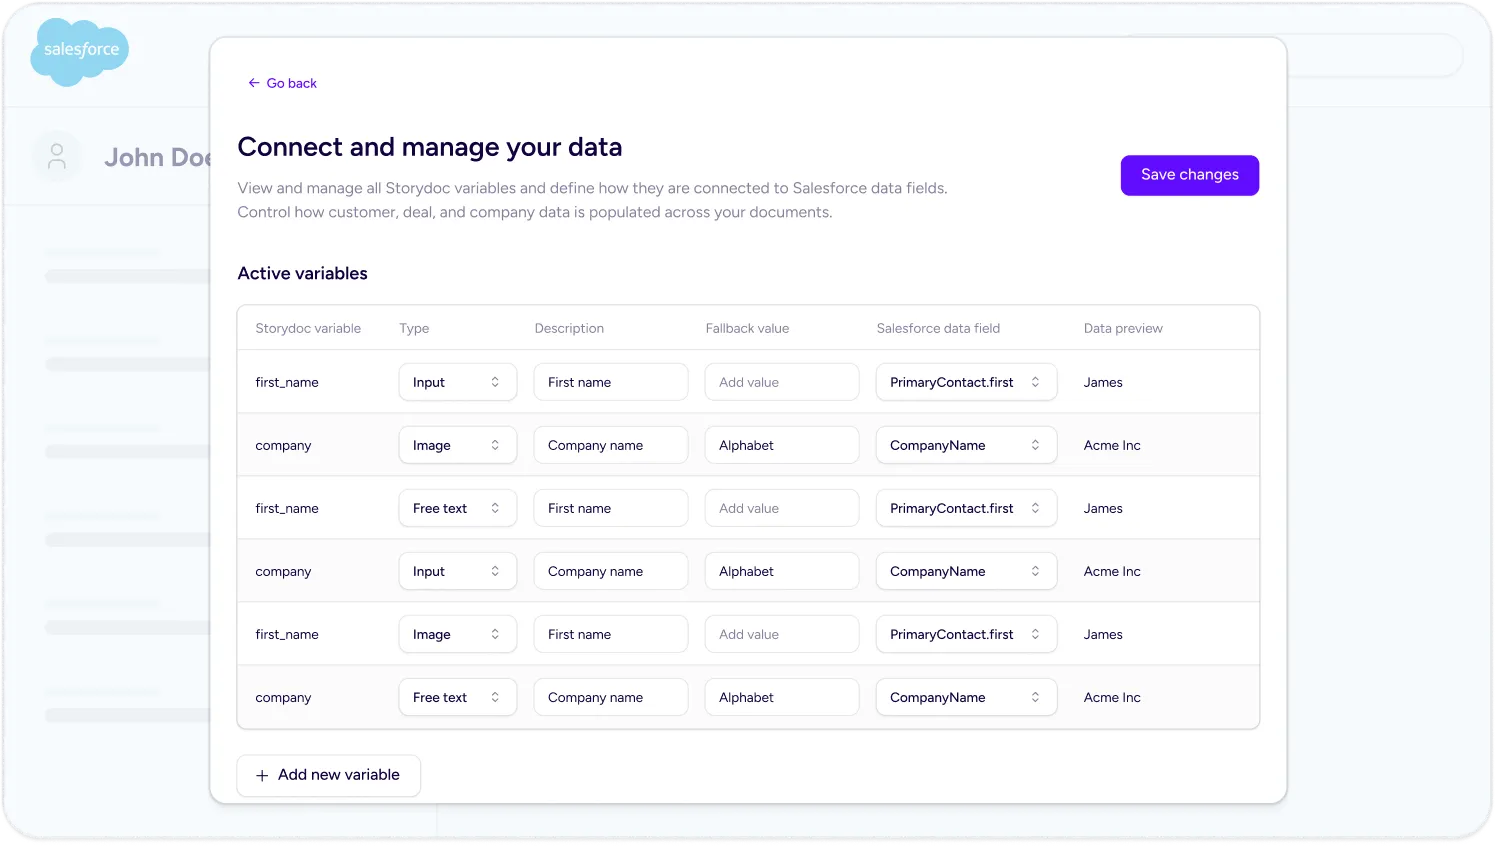Edit Company name description in company Image row
This screenshot has width=1495, height=846.
[611, 445]
